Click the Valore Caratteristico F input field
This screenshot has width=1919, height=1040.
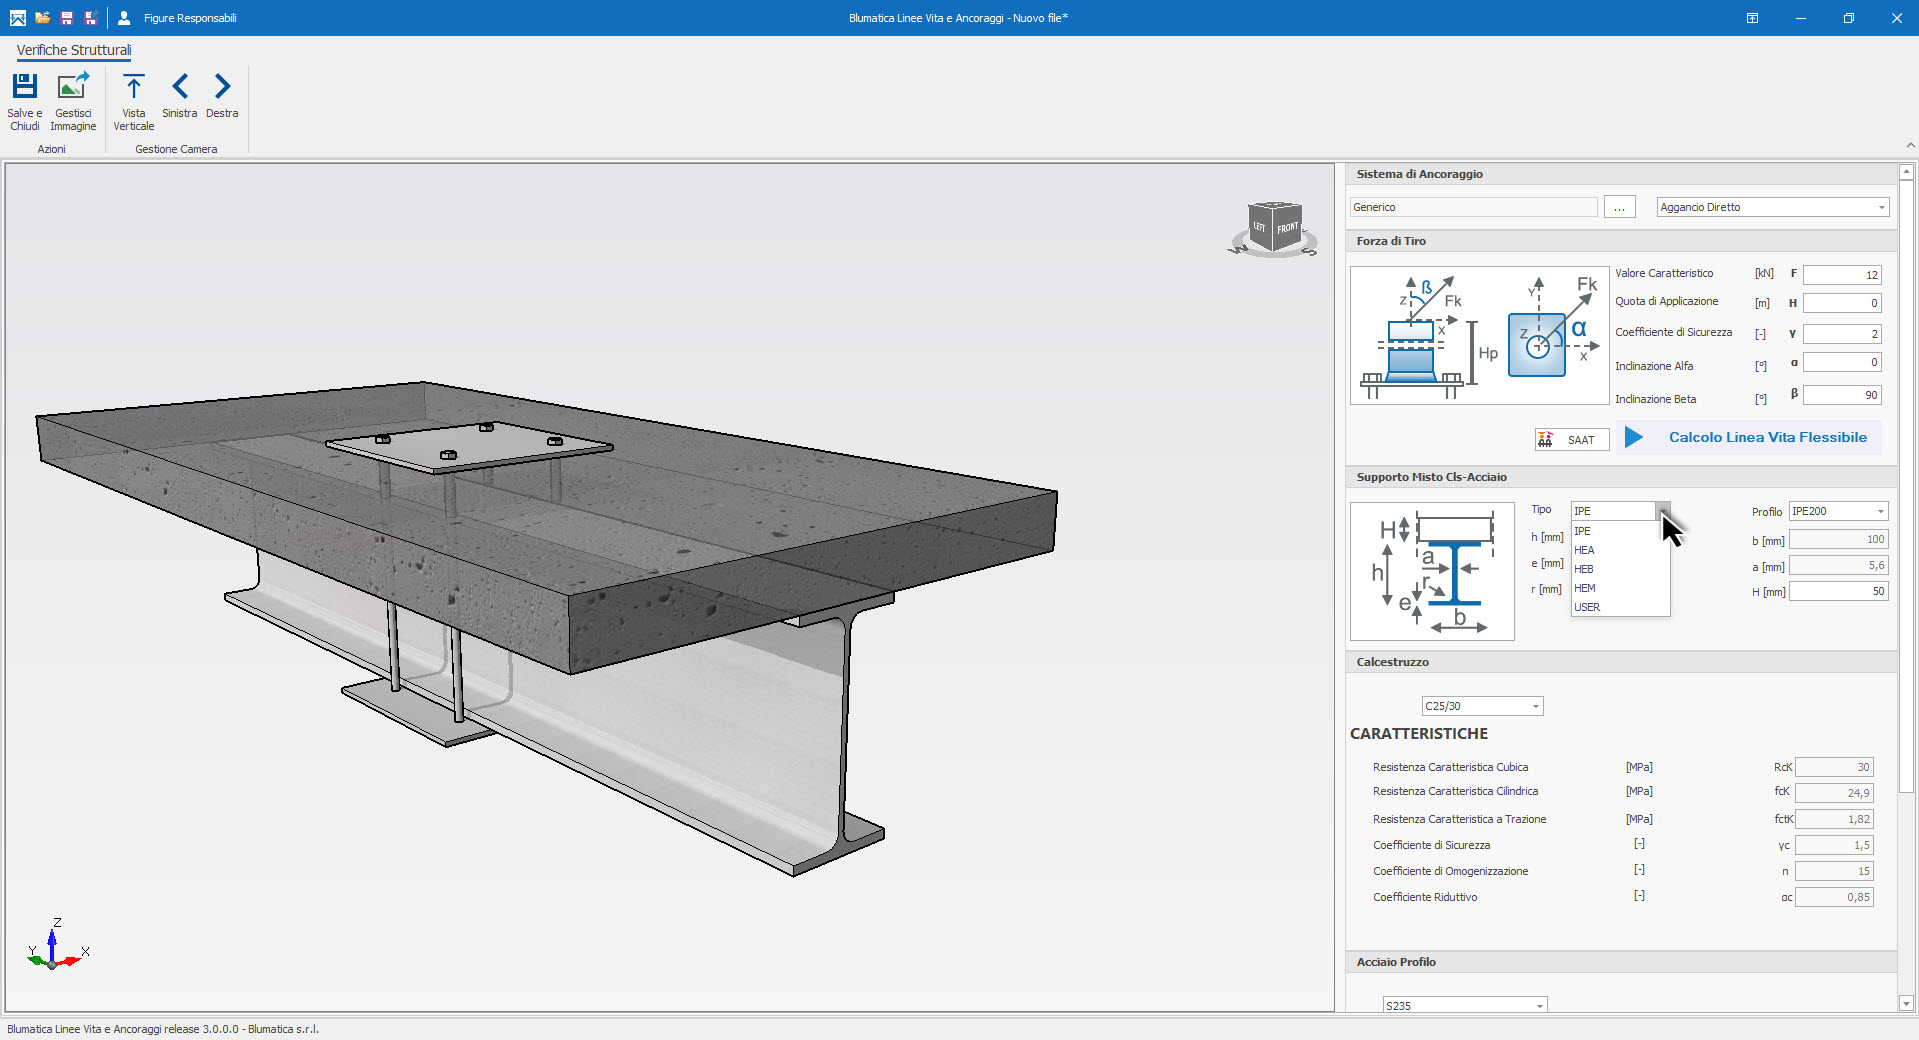click(x=1842, y=275)
